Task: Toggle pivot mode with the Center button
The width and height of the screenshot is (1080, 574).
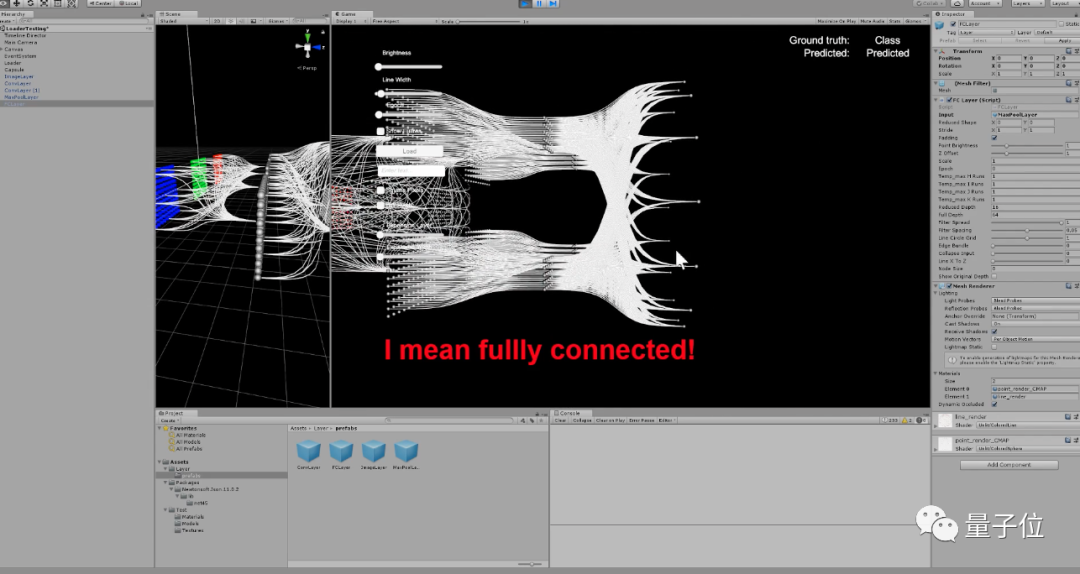Action: [x=101, y=3]
